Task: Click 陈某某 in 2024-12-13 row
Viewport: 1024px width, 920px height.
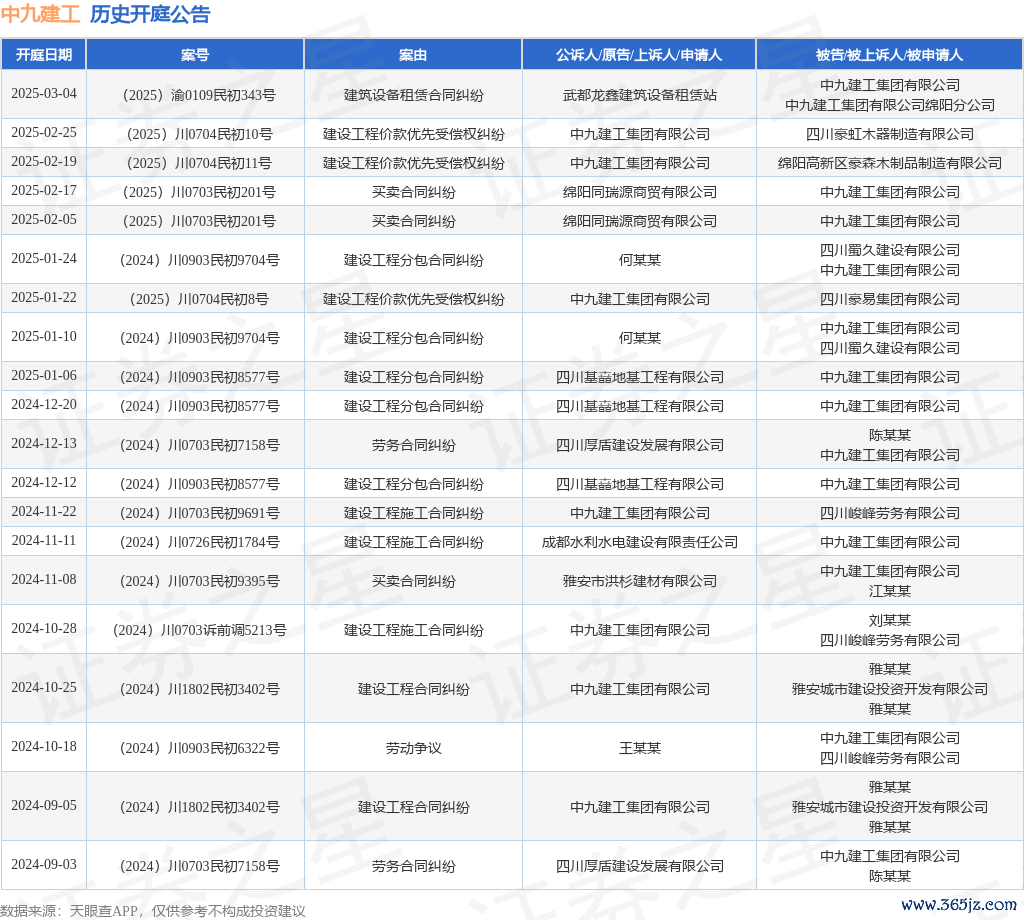Action: pyautogui.click(x=889, y=435)
